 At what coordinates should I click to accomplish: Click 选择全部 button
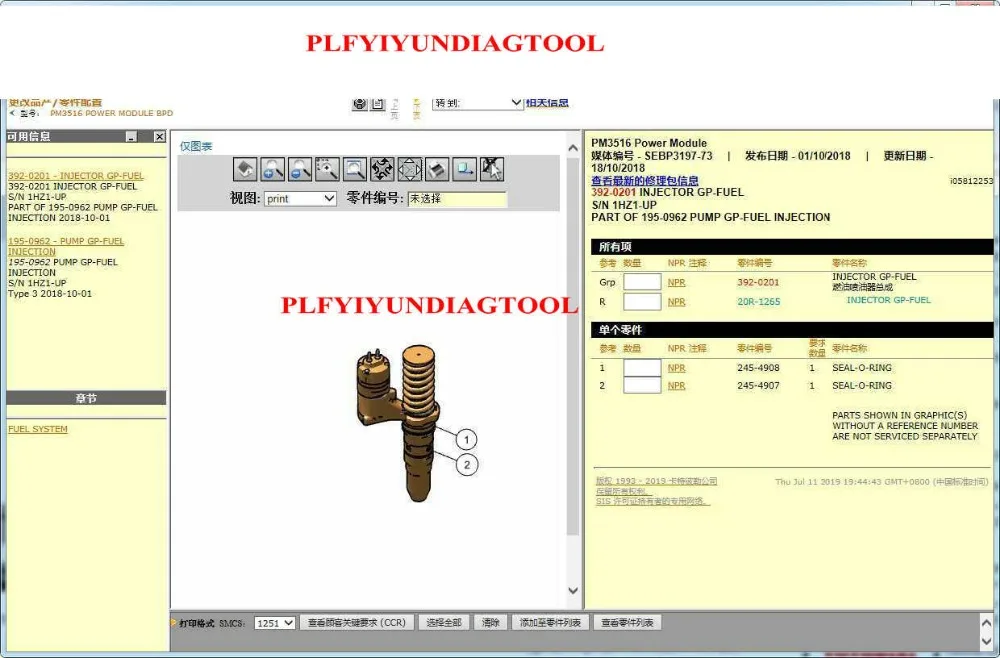tap(444, 622)
